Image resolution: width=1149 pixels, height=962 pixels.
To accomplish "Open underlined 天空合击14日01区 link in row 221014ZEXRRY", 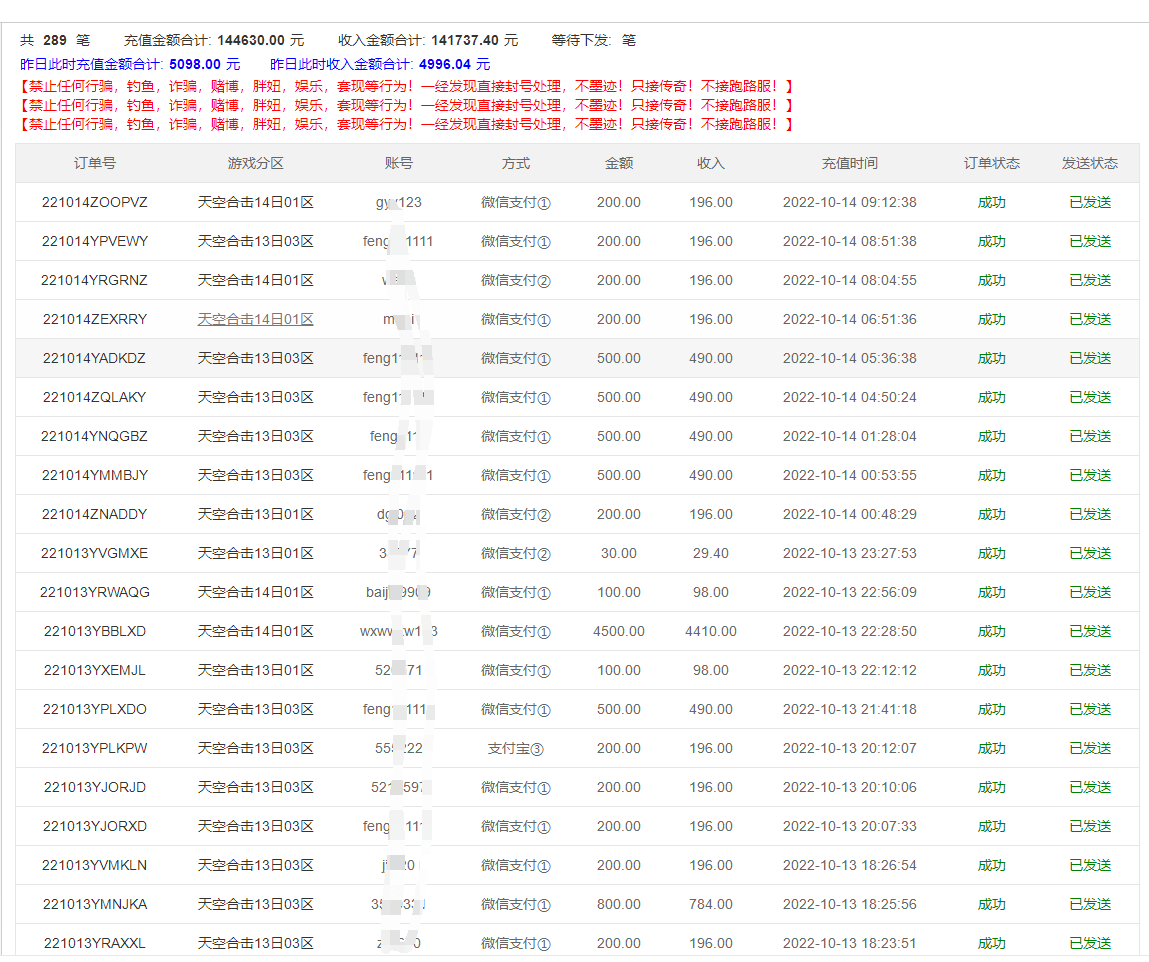I will (x=255, y=319).
